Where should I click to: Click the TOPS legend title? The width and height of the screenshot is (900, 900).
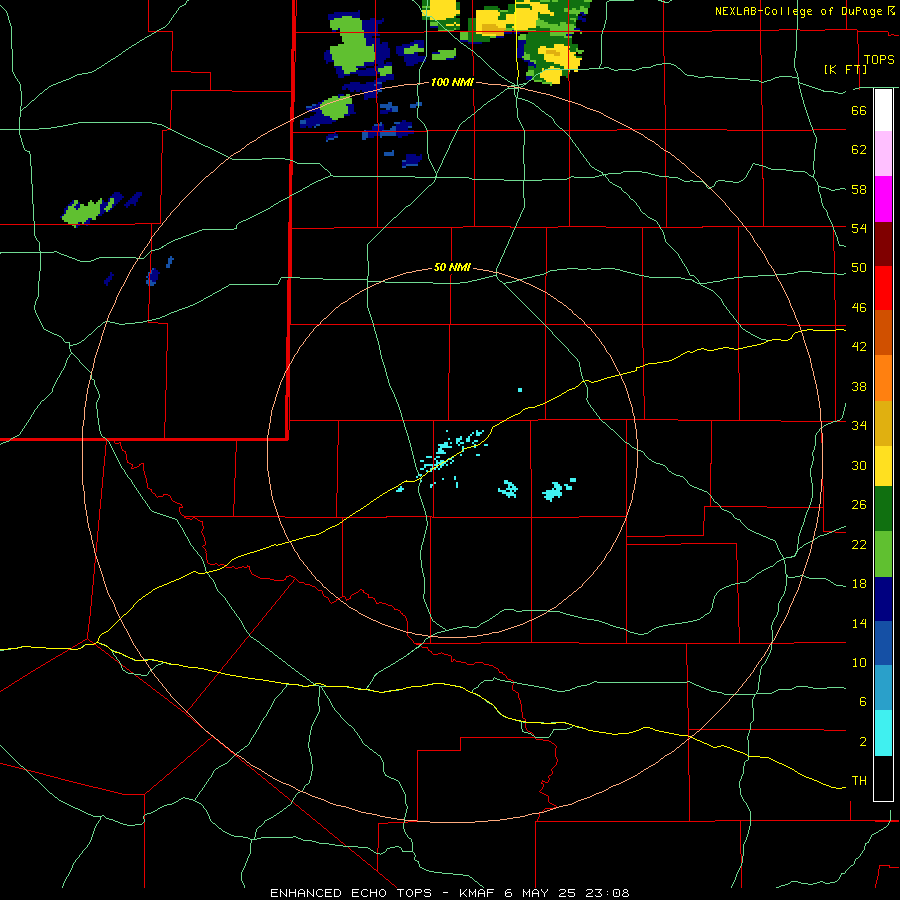click(x=879, y=59)
